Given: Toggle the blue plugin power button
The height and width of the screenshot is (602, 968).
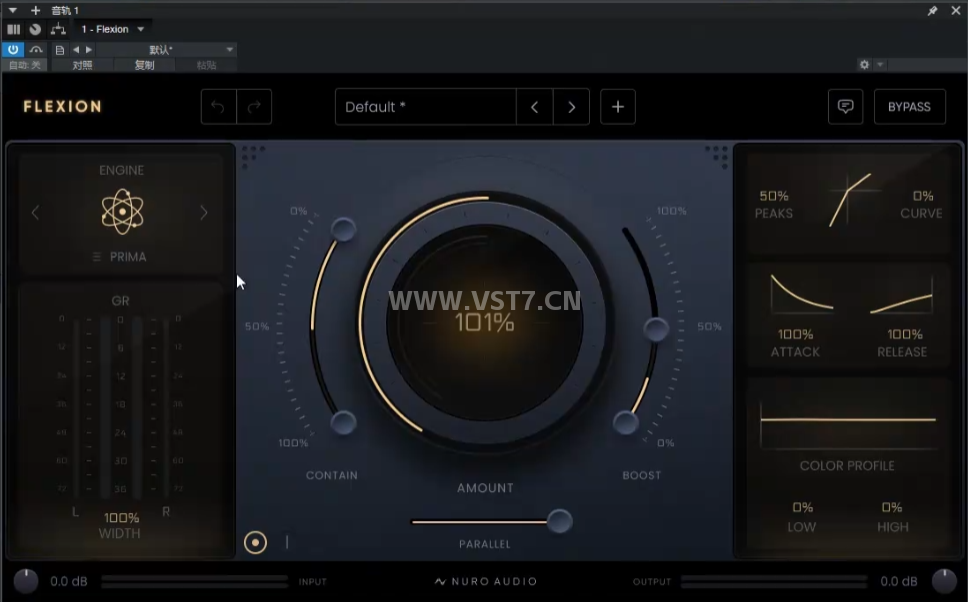Looking at the screenshot, I should [x=13, y=49].
